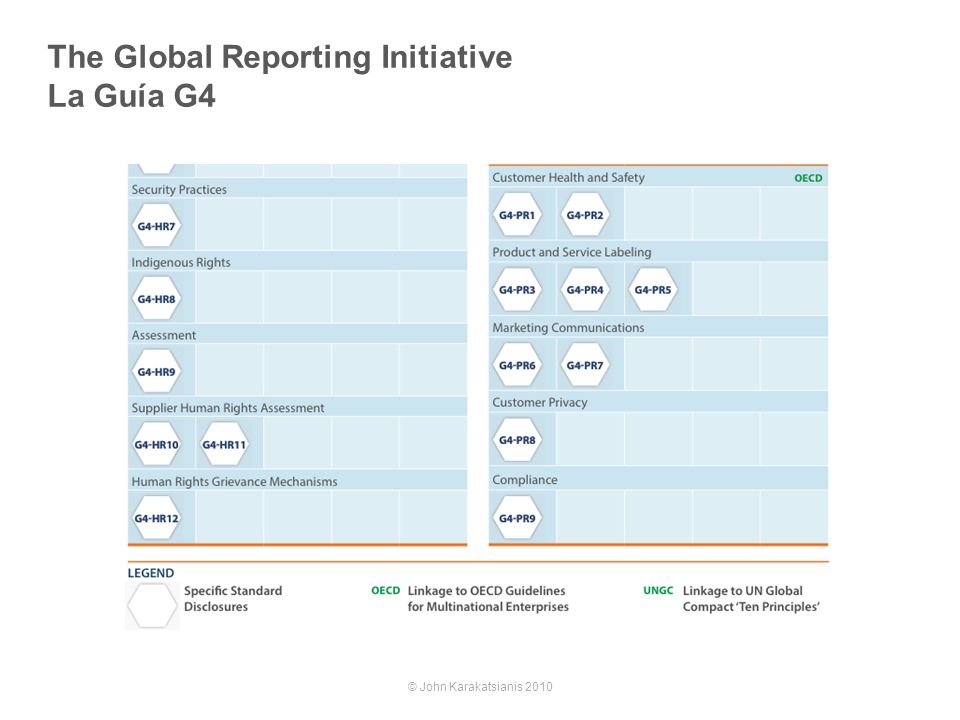Select the G4-PR3 hexagon
Viewport: 960px width, 720px height.
pyautogui.click(x=517, y=290)
